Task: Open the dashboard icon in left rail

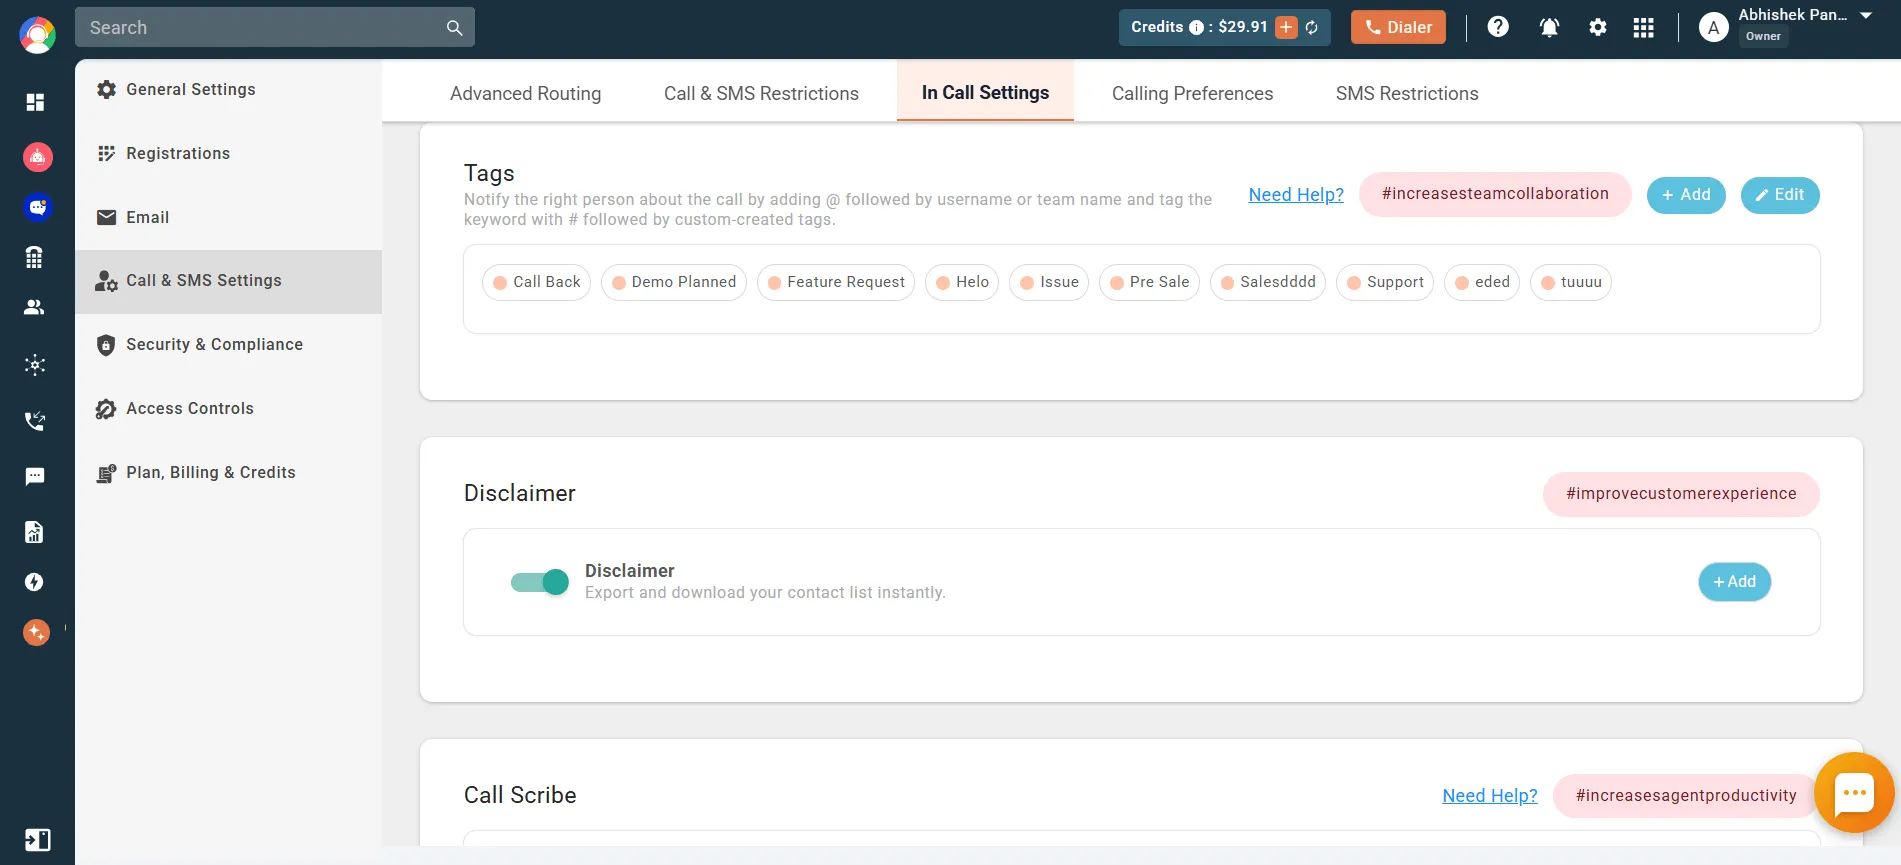Action: pos(35,102)
